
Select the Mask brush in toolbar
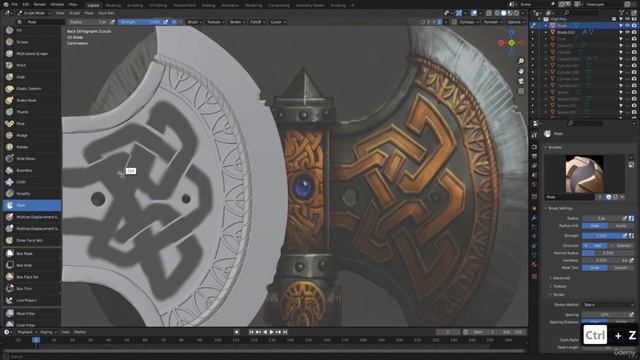32,205
